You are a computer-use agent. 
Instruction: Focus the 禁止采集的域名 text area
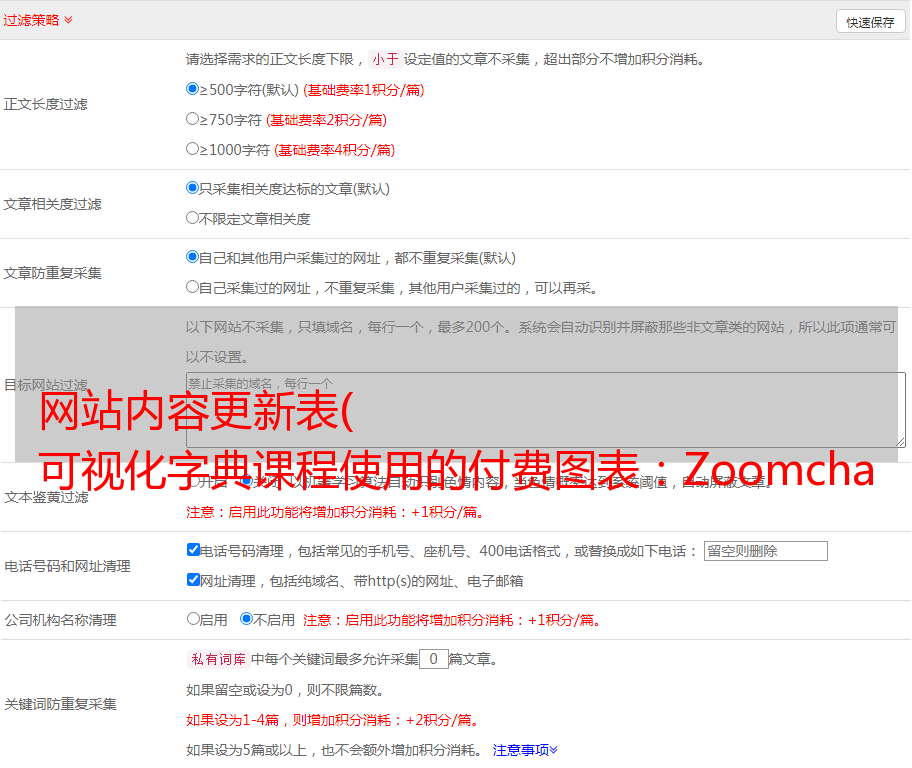[546, 410]
